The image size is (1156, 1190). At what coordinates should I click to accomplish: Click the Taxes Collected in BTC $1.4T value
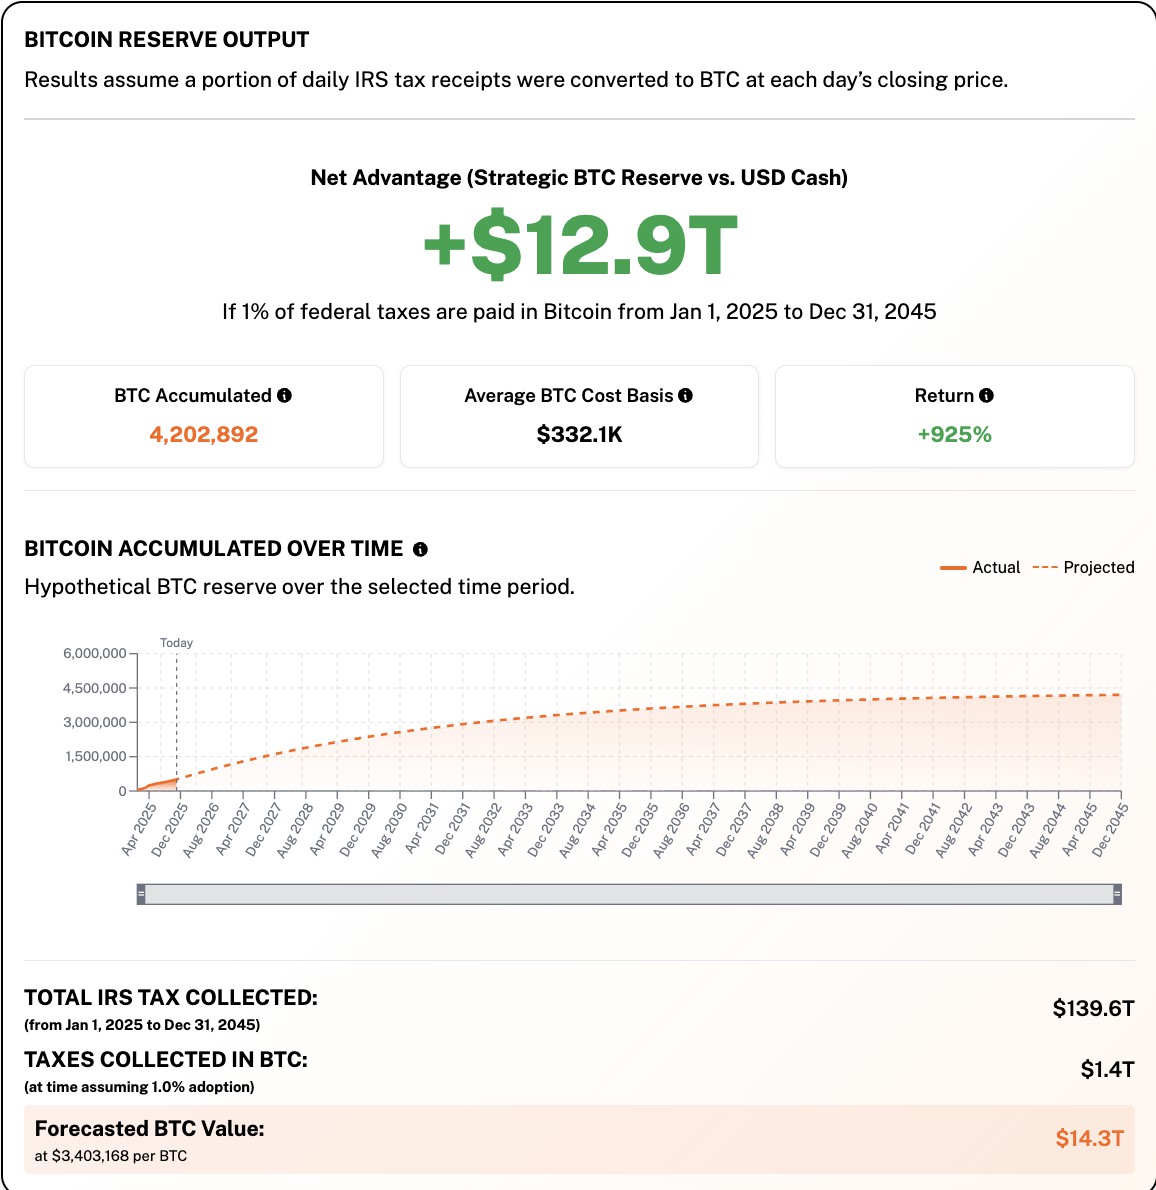click(x=1107, y=1070)
